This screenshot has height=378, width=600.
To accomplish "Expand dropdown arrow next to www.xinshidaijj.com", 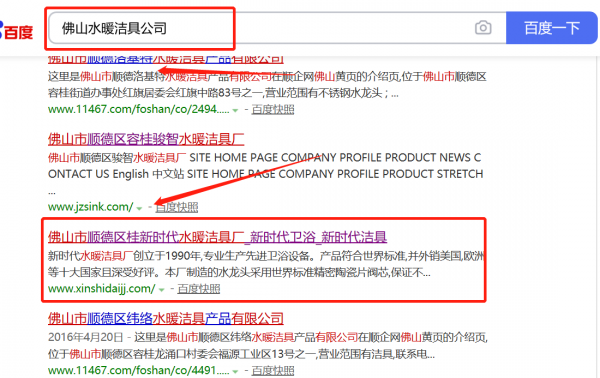I will (161, 290).
